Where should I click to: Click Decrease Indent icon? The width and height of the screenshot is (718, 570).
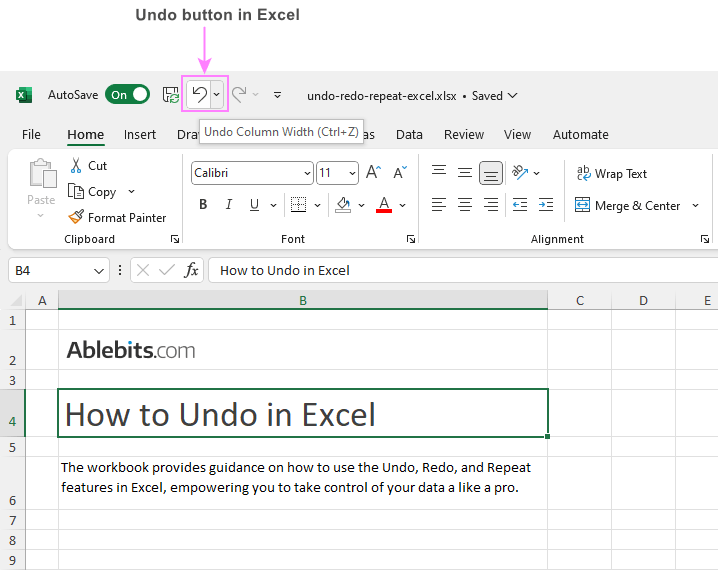pyautogui.click(x=520, y=205)
